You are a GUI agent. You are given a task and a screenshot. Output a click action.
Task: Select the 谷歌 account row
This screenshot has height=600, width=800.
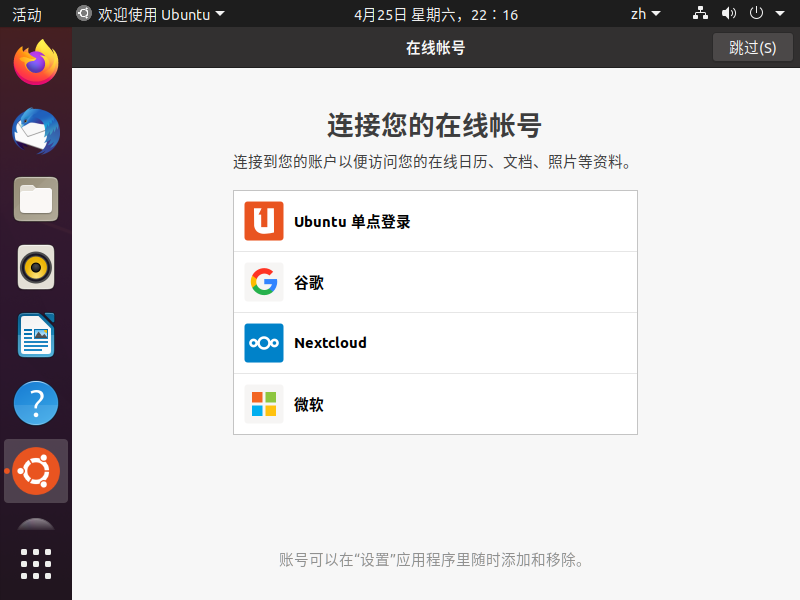pyautogui.click(x=435, y=282)
